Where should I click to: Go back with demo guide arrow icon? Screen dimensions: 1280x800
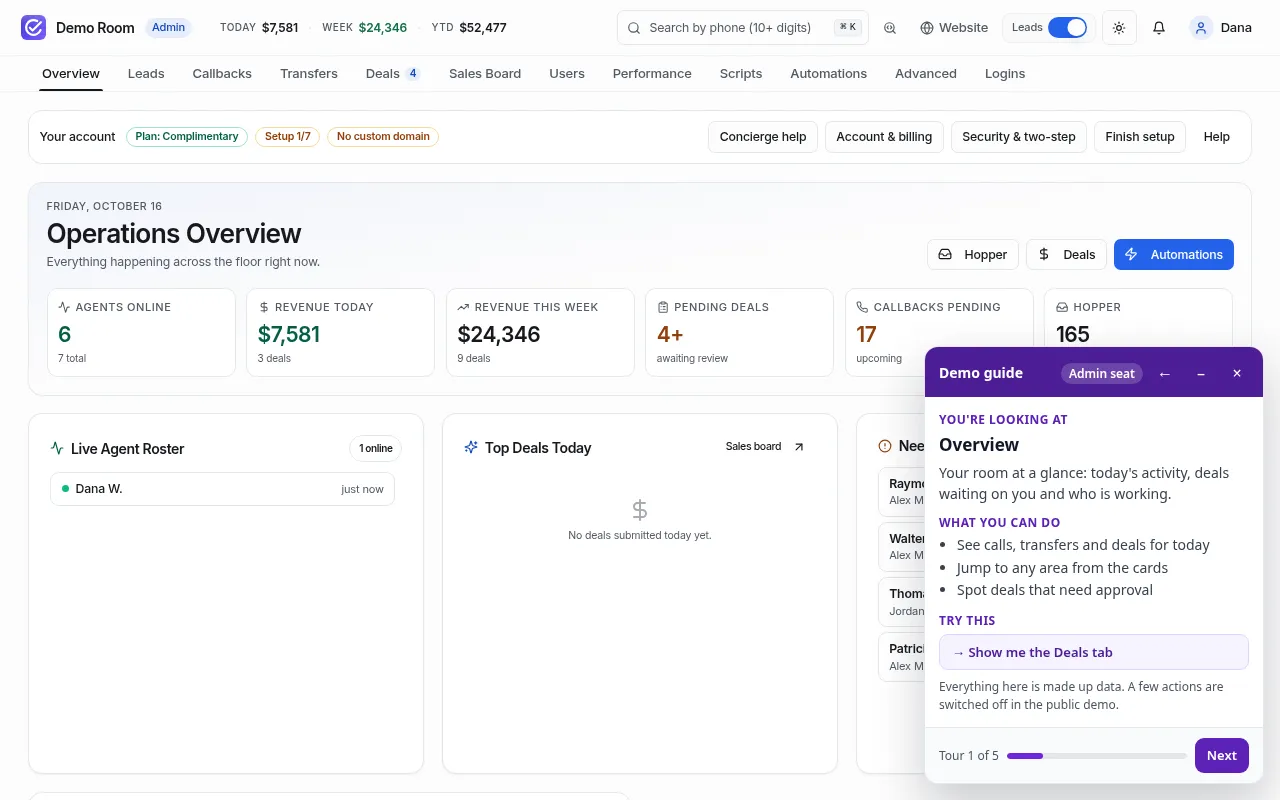click(1165, 373)
